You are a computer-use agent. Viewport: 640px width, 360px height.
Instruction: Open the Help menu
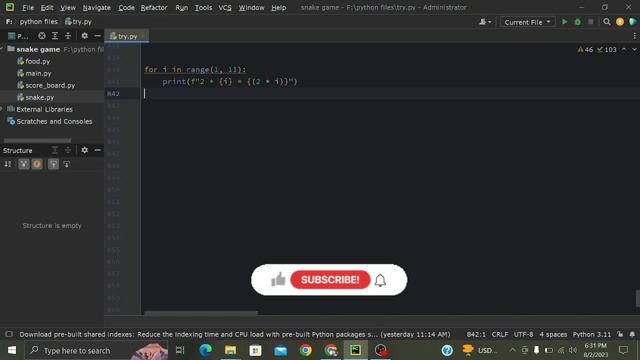click(x=278, y=7)
